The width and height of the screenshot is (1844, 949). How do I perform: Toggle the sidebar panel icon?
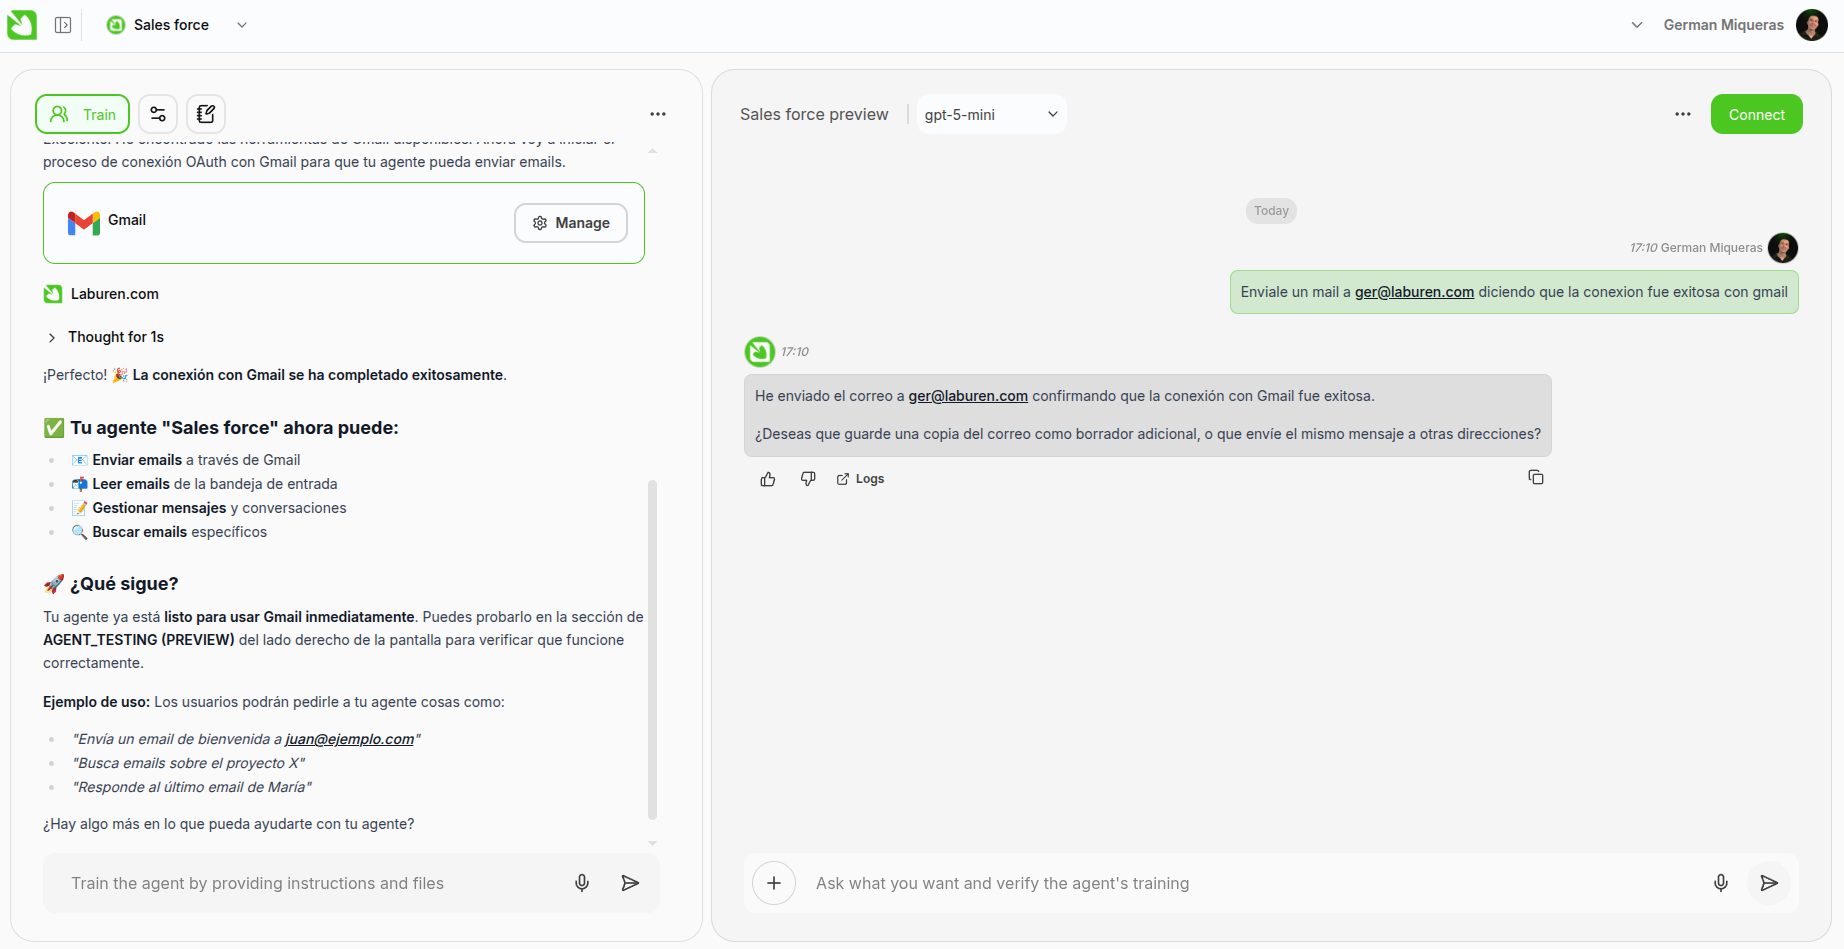[63, 25]
